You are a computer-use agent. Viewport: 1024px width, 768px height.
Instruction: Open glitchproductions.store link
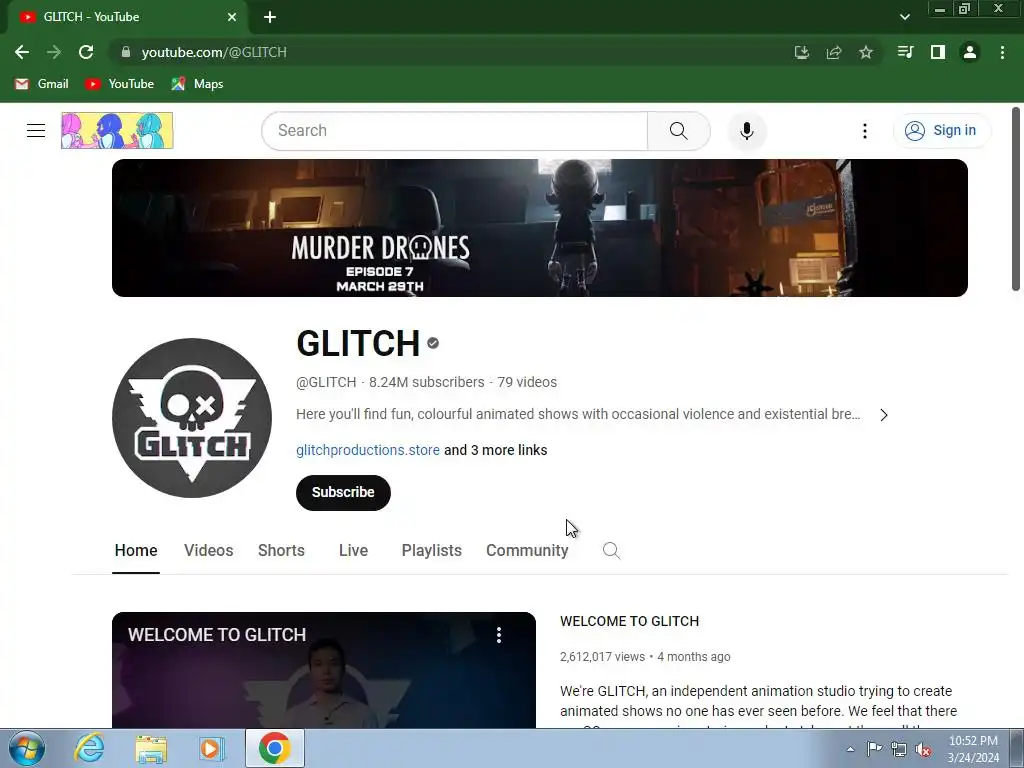[x=368, y=450]
